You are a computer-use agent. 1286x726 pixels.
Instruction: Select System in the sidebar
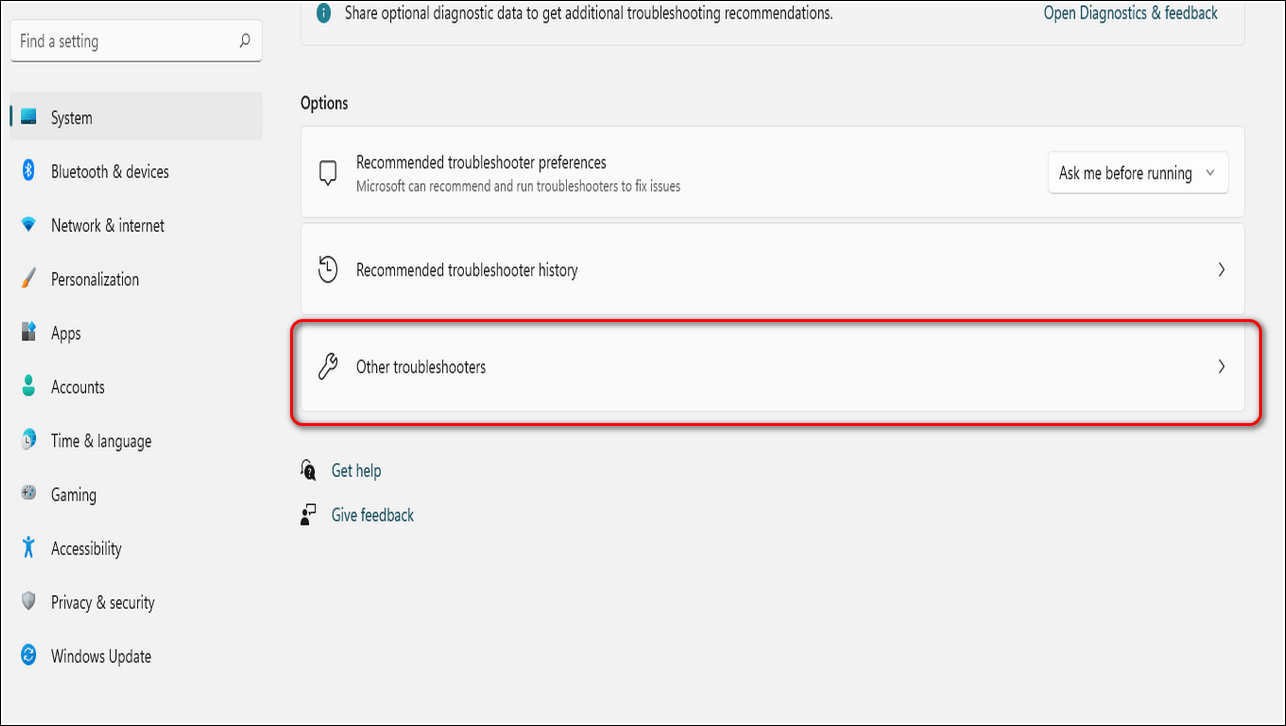72,118
